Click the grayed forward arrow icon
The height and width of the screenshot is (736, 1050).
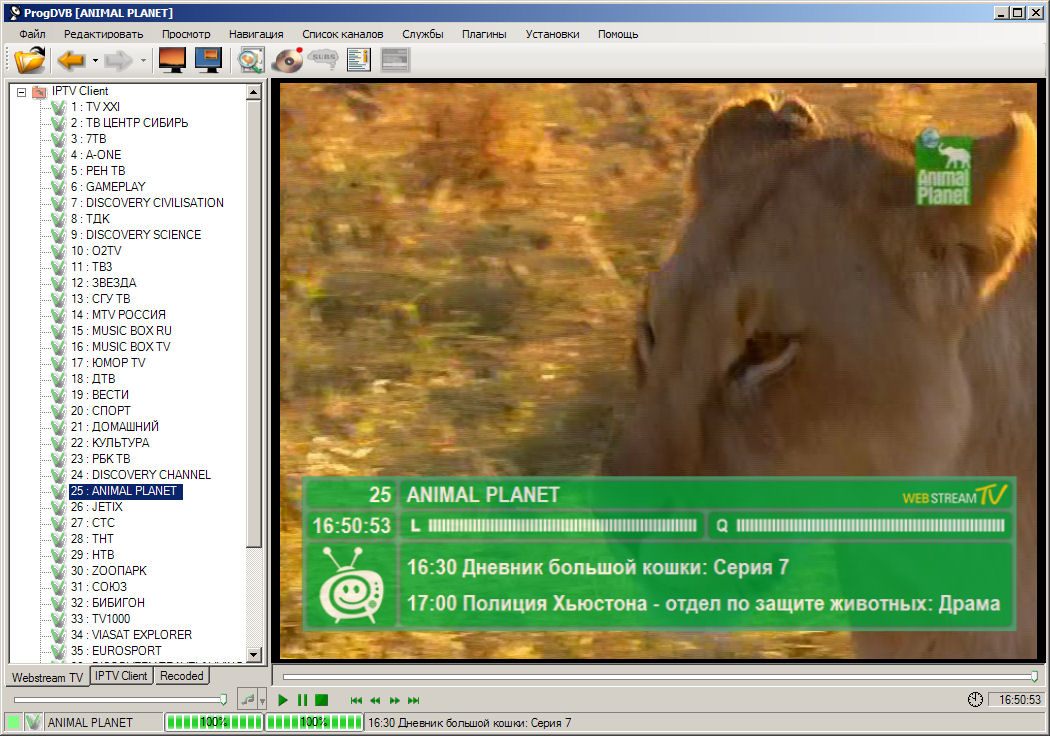point(119,60)
